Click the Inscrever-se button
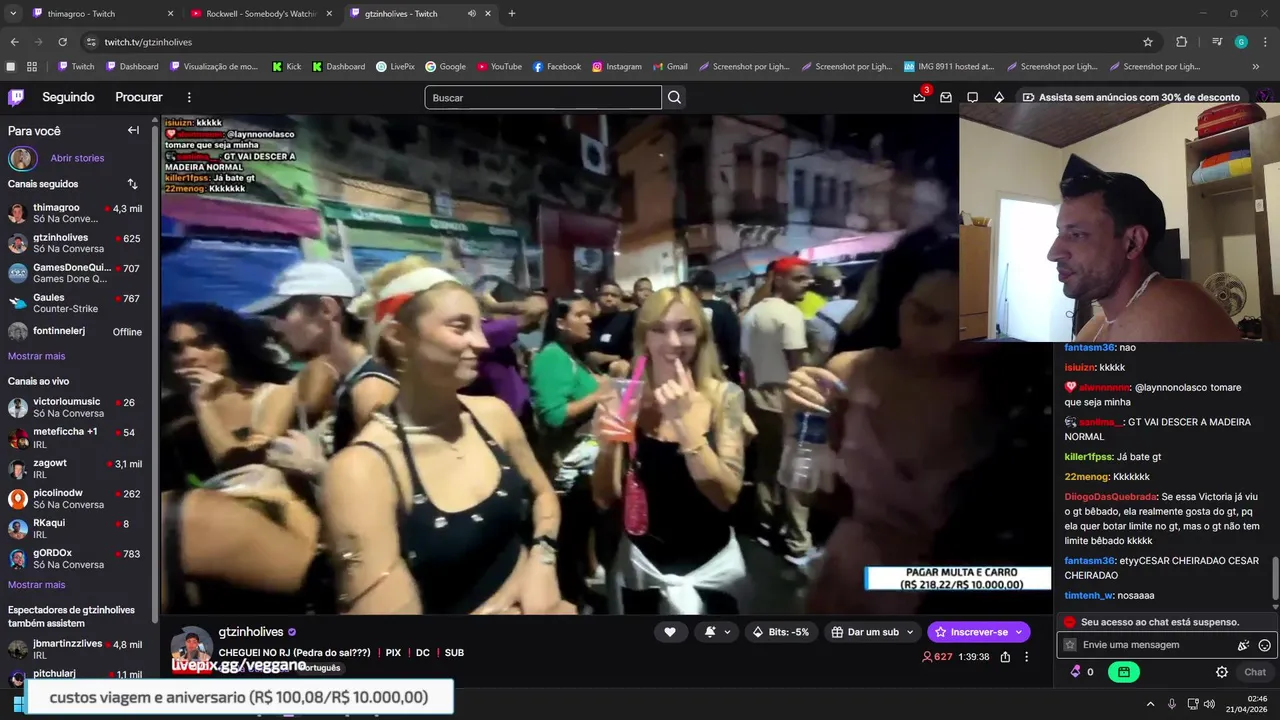 970,632
